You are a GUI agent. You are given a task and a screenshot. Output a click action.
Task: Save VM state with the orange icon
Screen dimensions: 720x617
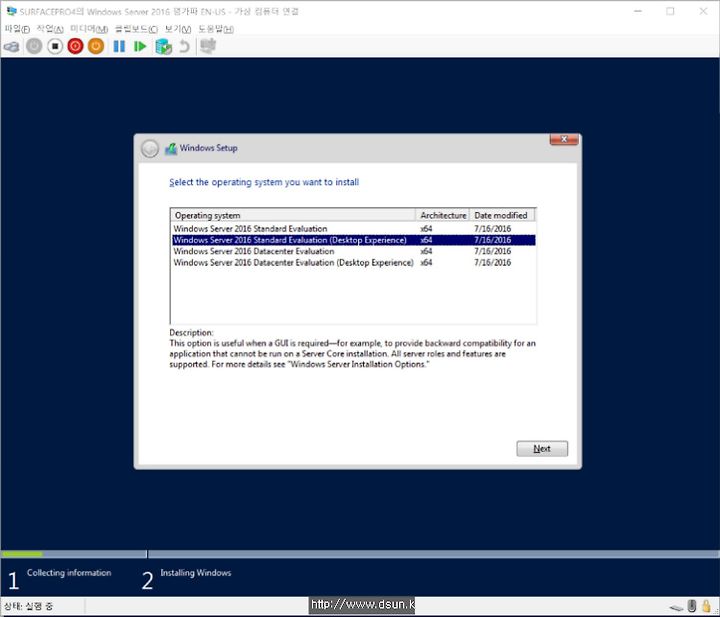(96, 46)
